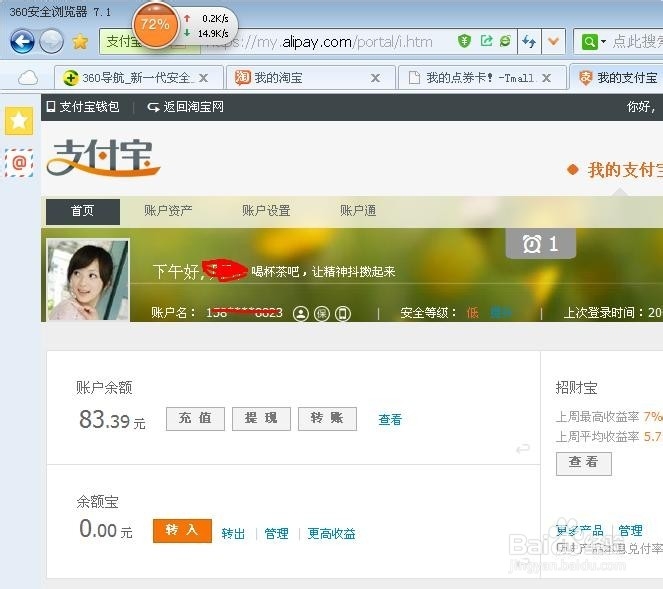Click the 保 account insurance icon
The width and height of the screenshot is (663, 589).
click(321, 313)
